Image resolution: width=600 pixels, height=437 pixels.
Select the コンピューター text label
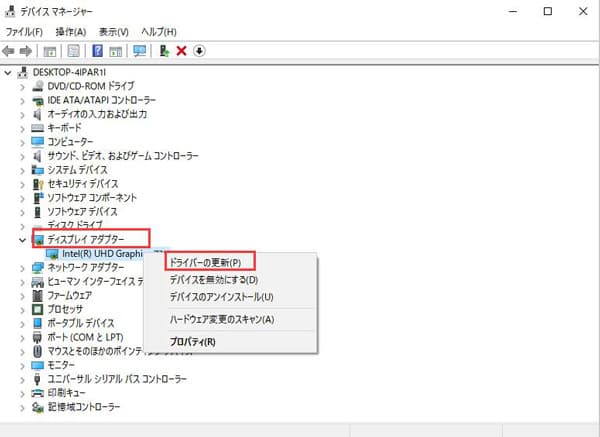click(70, 142)
